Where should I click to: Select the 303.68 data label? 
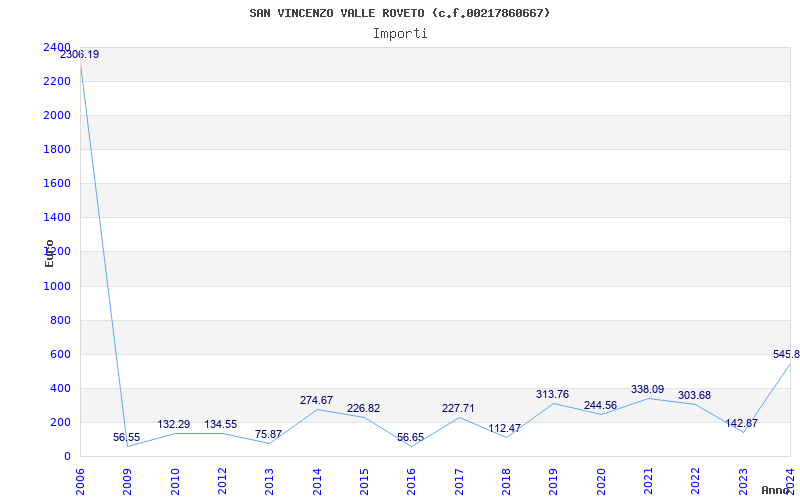pyautogui.click(x=694, y=395)
